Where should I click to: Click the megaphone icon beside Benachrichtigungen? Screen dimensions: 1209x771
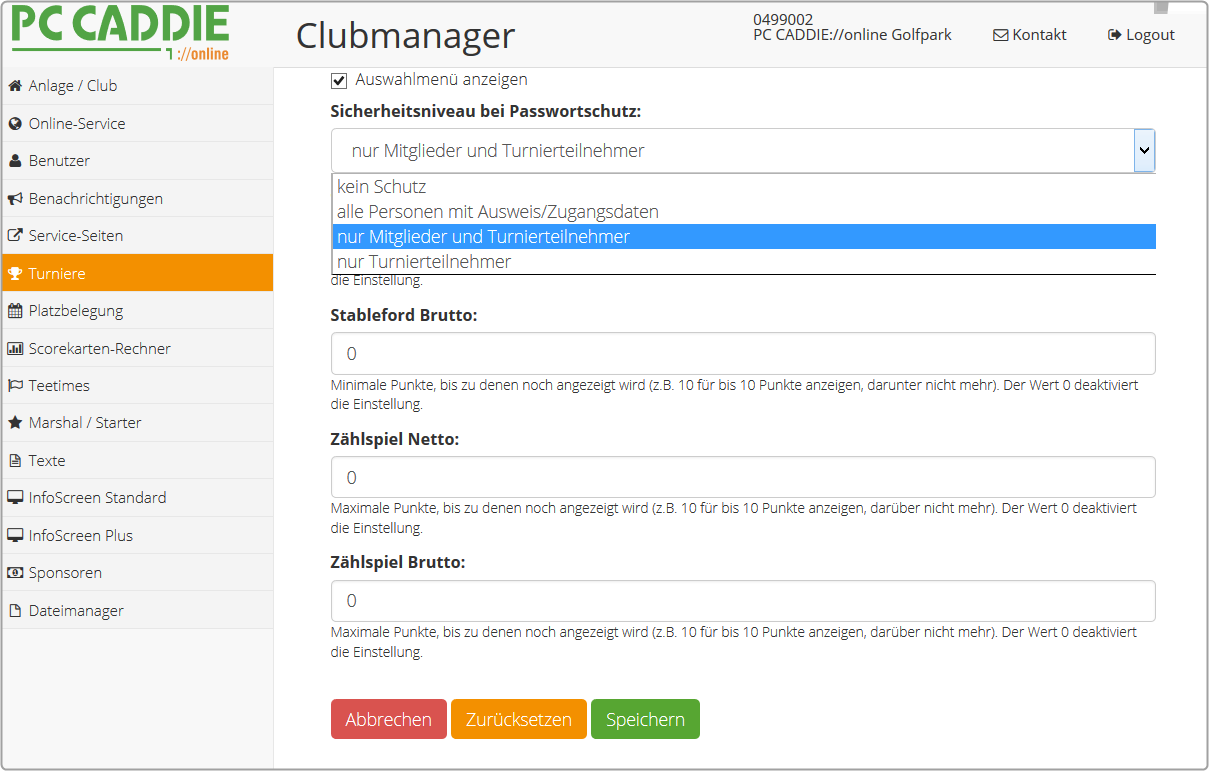[15, 199]
